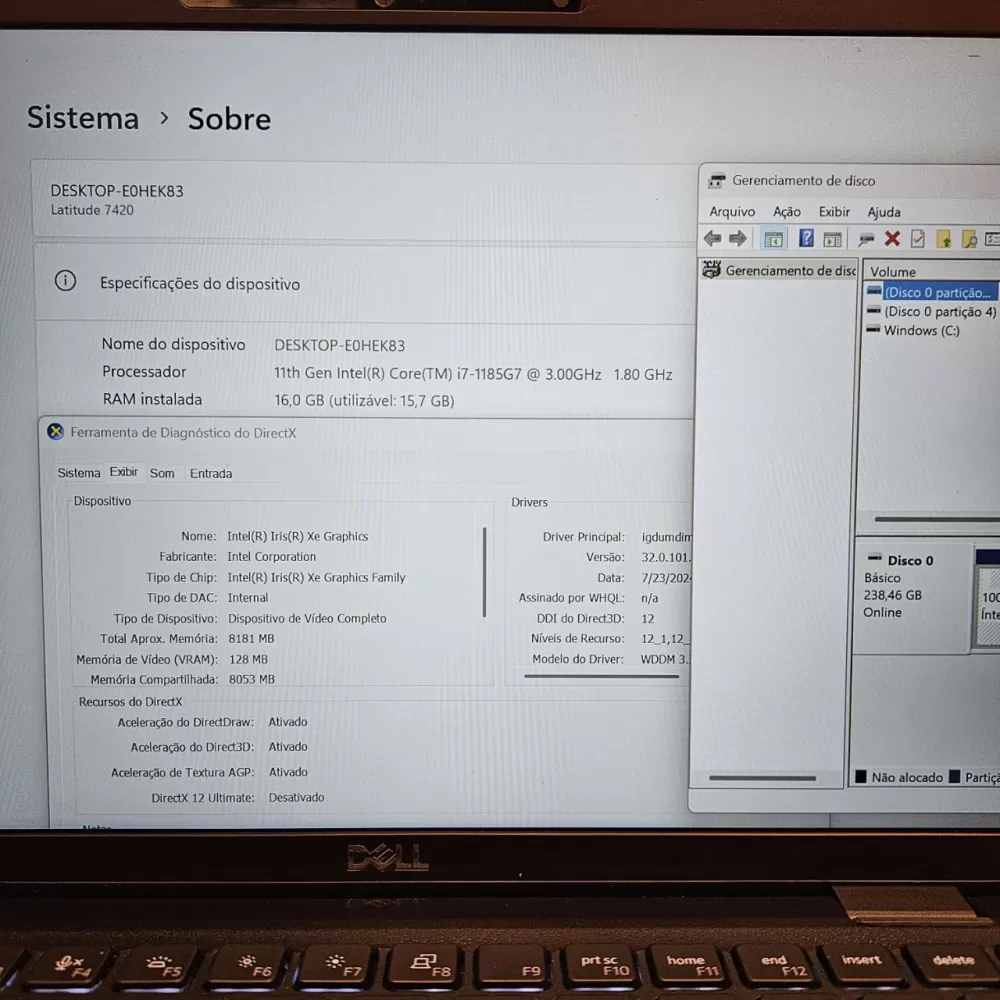Toggle the show/hide console tree icon

773,240
